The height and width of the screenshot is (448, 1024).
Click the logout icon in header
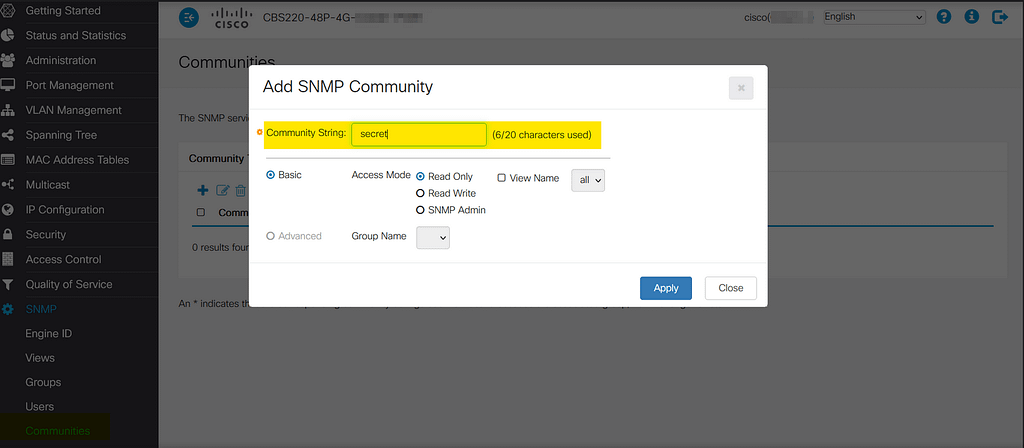998,17
